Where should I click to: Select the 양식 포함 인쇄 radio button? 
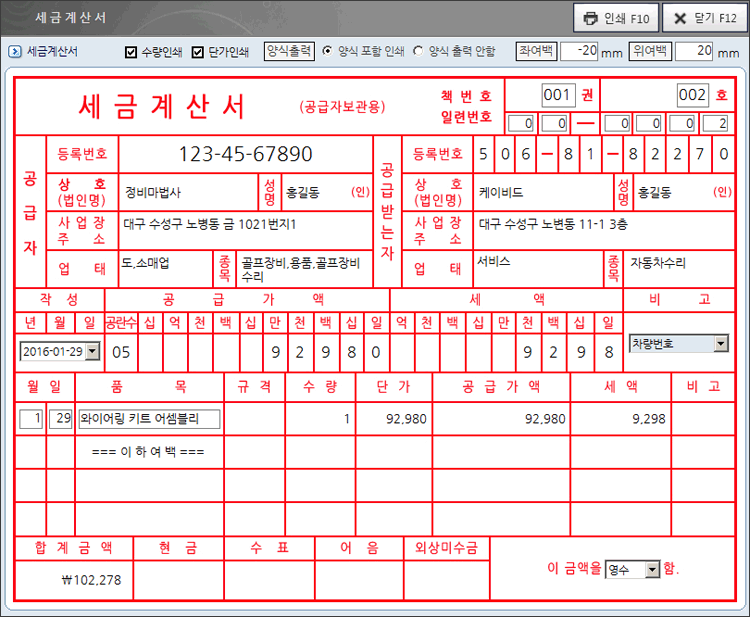[327, 51]
